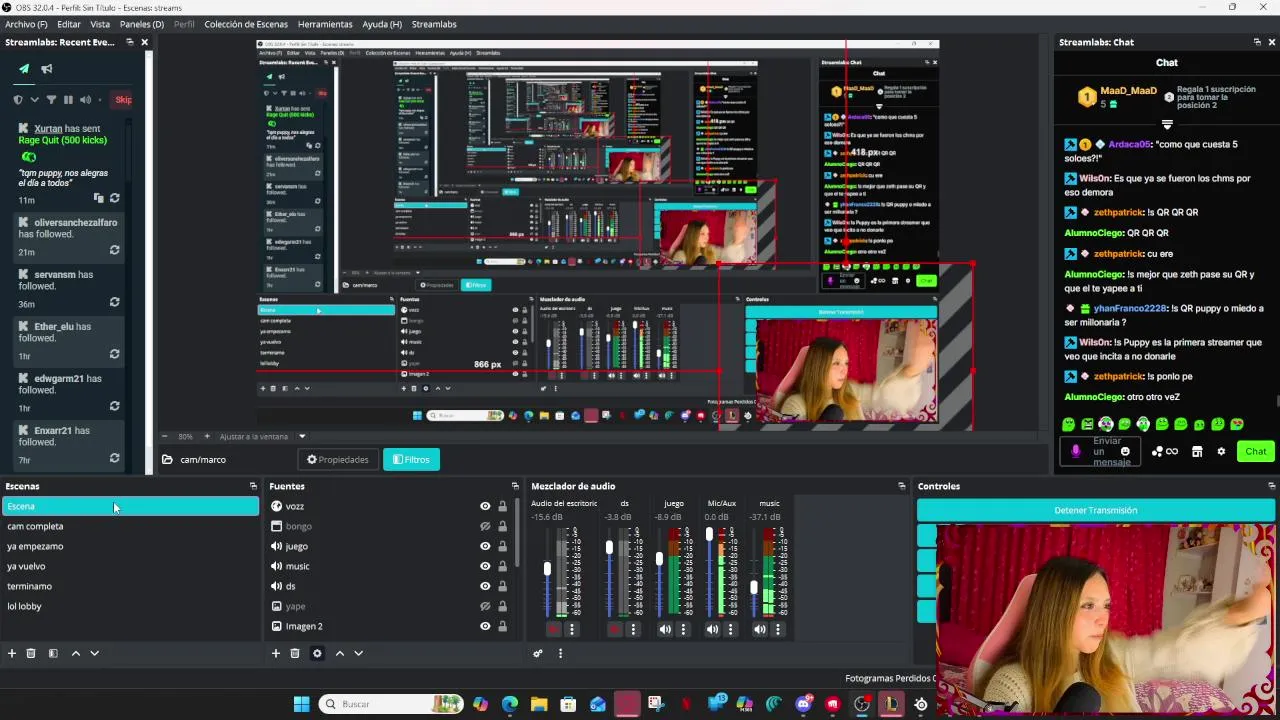Open the Paneles menu

click(x=142, y=24)
